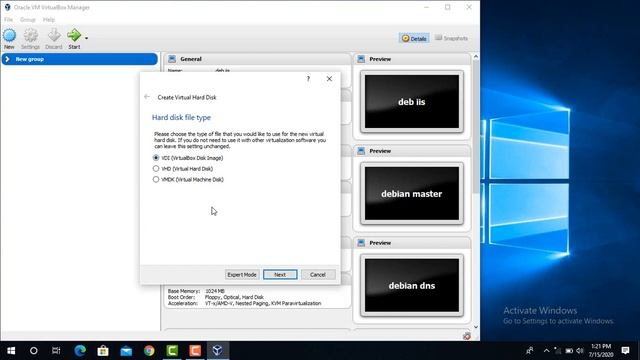Click Preview header icon above debian dns
This screenshot has height=360, width=640.
(x=361, y=243)
